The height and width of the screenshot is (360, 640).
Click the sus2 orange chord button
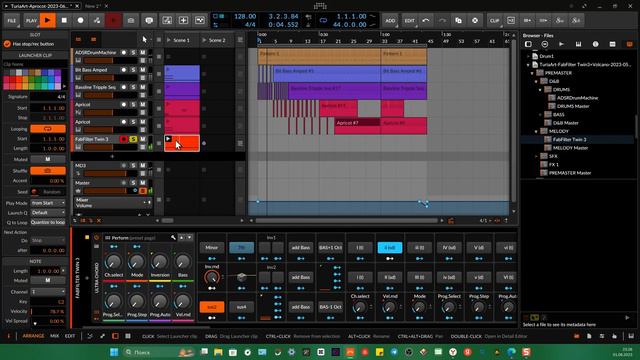(211, 307)
